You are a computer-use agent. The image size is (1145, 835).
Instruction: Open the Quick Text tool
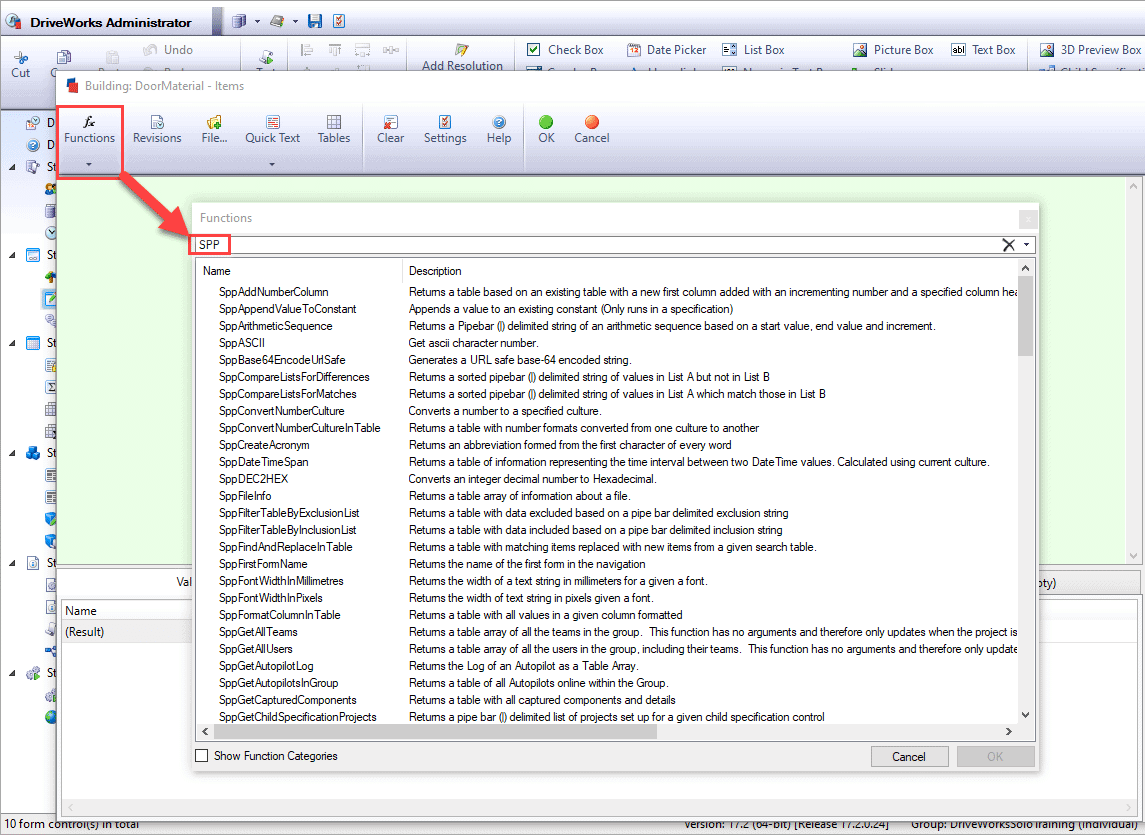tap(272, 130)
